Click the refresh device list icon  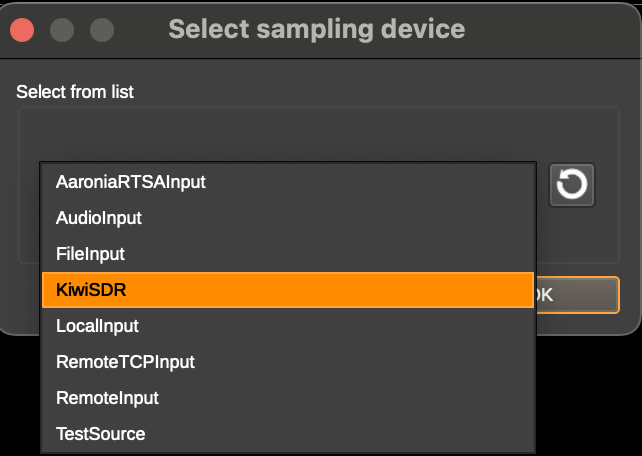(572, 185)
